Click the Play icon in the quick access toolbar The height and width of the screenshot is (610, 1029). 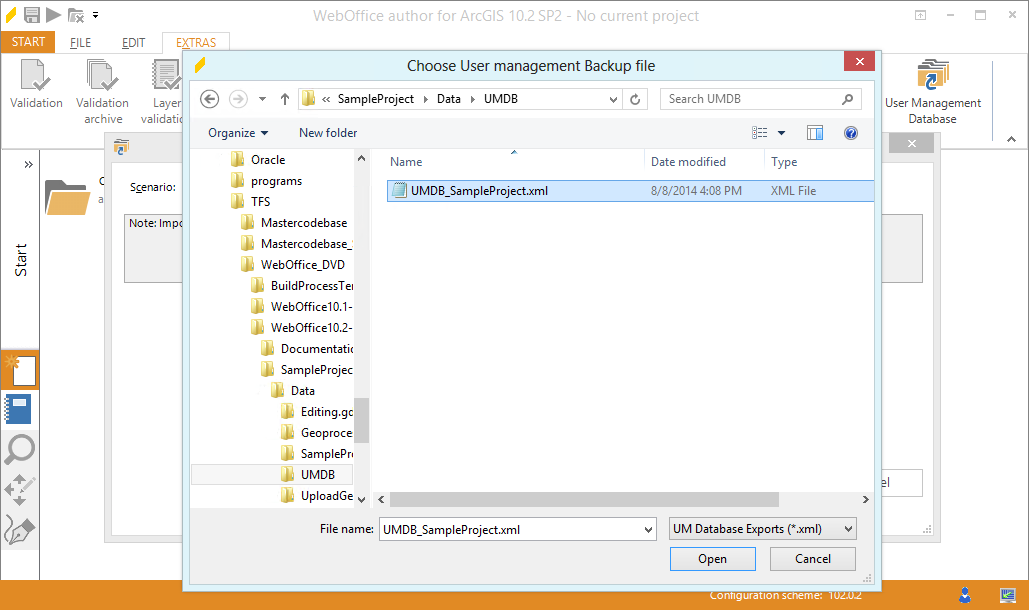coord(53,14)
